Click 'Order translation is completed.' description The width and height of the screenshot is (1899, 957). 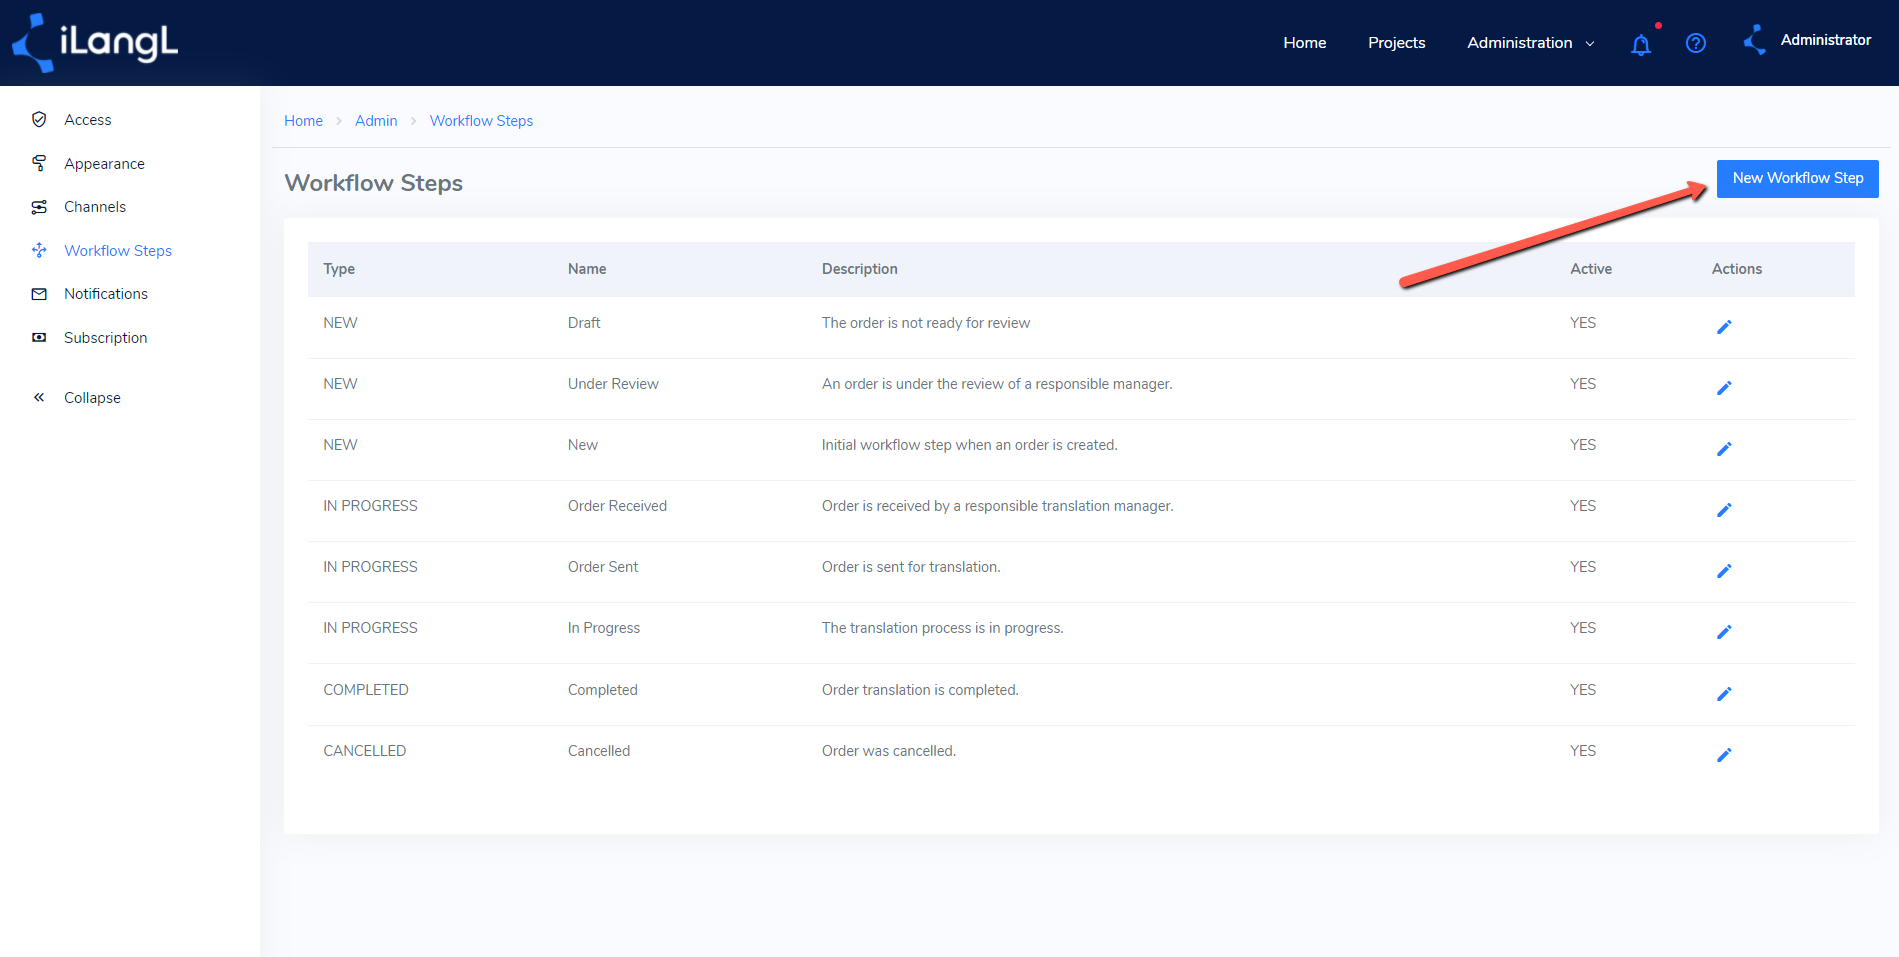click(920, 690)
